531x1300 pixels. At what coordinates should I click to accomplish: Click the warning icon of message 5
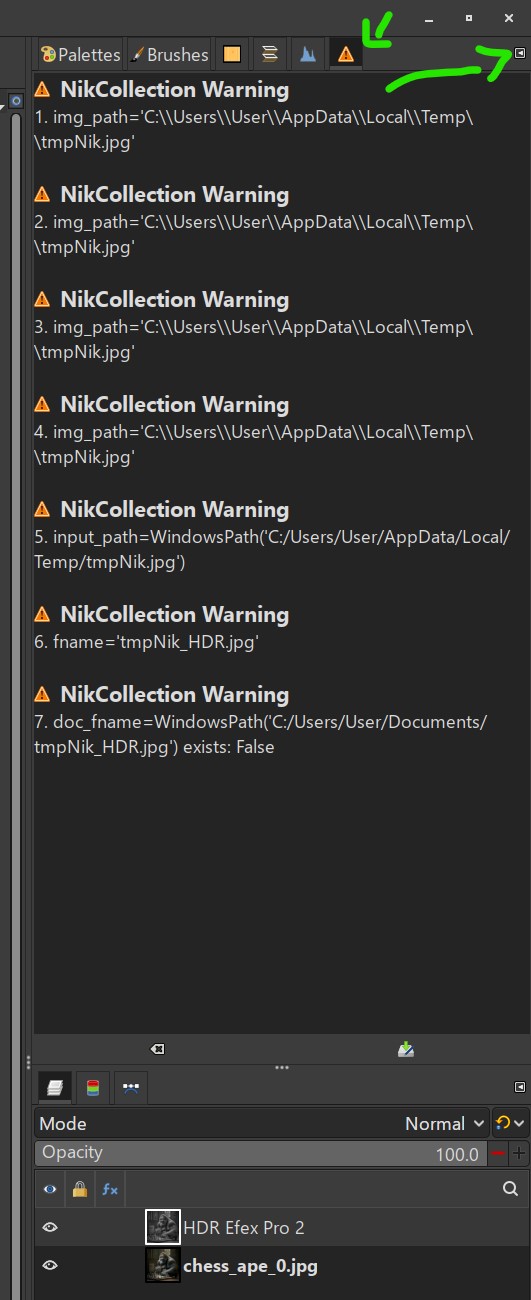[42, 509]
